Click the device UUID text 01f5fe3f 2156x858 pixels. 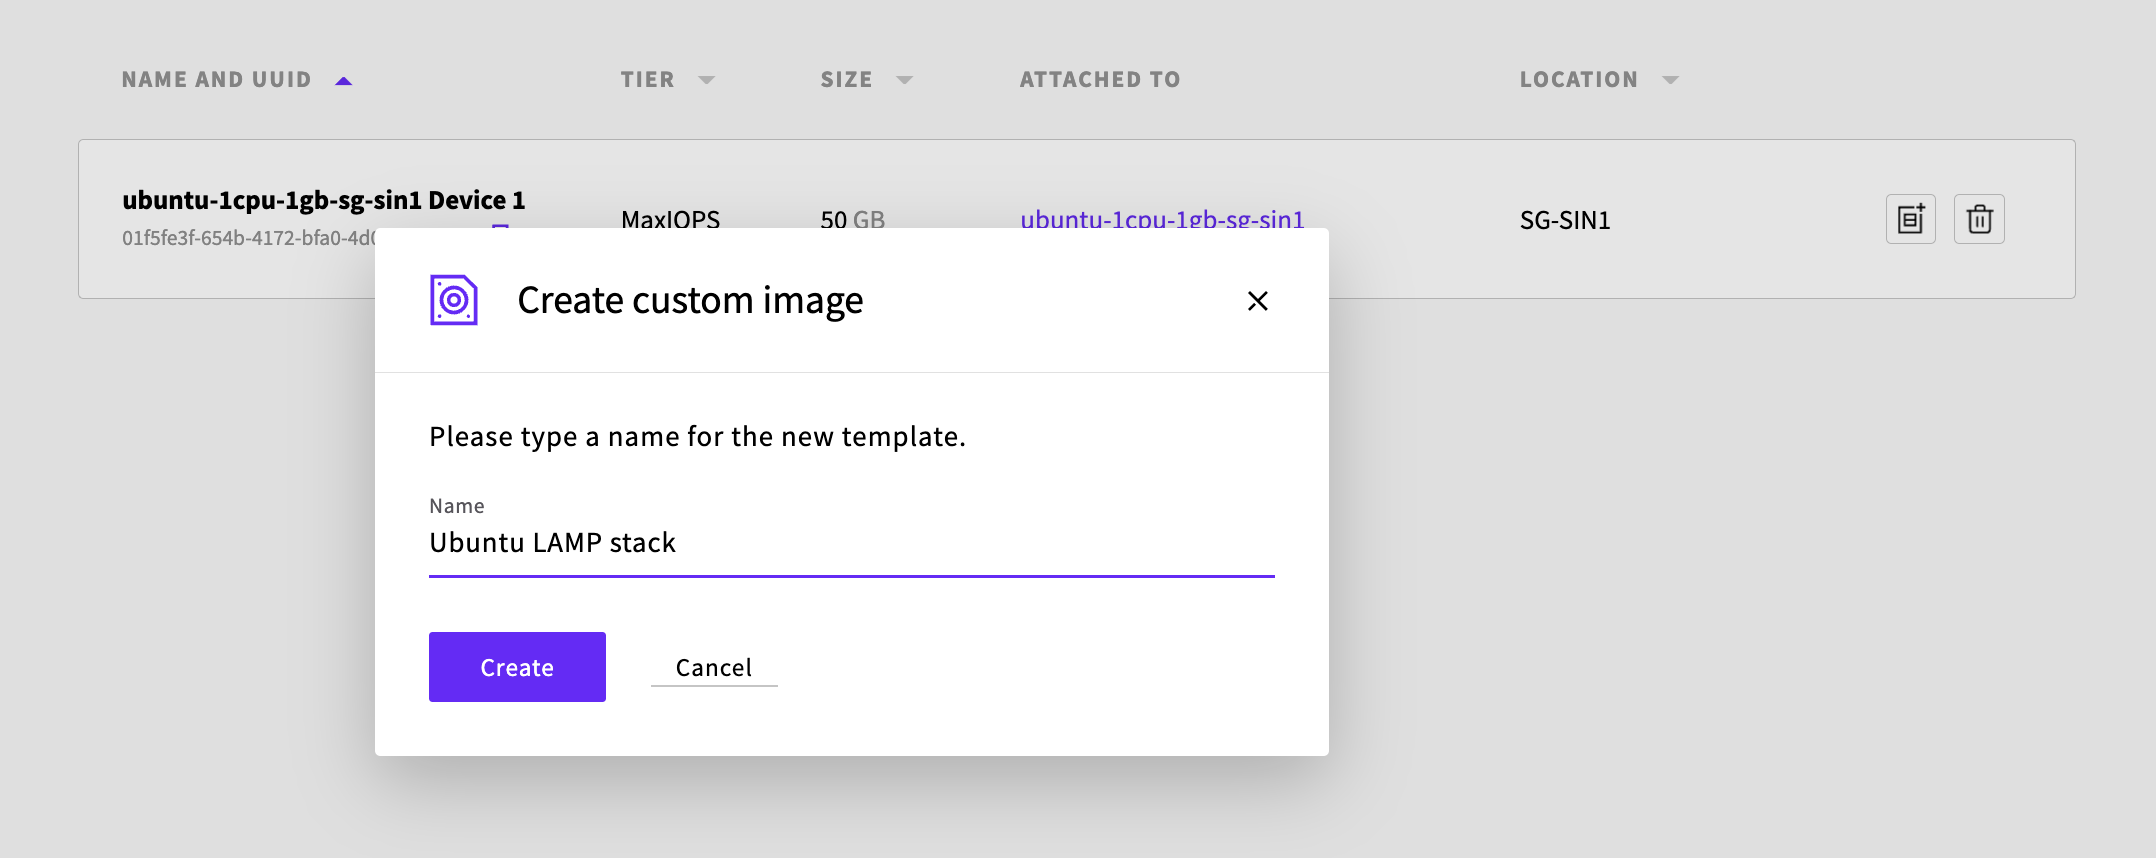249,238
